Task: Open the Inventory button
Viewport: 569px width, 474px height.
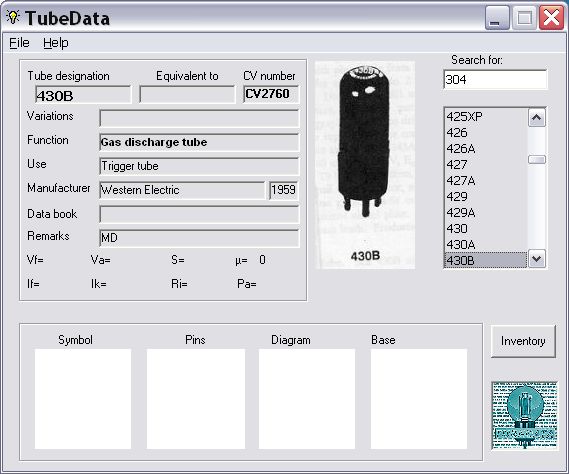Action: pos(523,341)
